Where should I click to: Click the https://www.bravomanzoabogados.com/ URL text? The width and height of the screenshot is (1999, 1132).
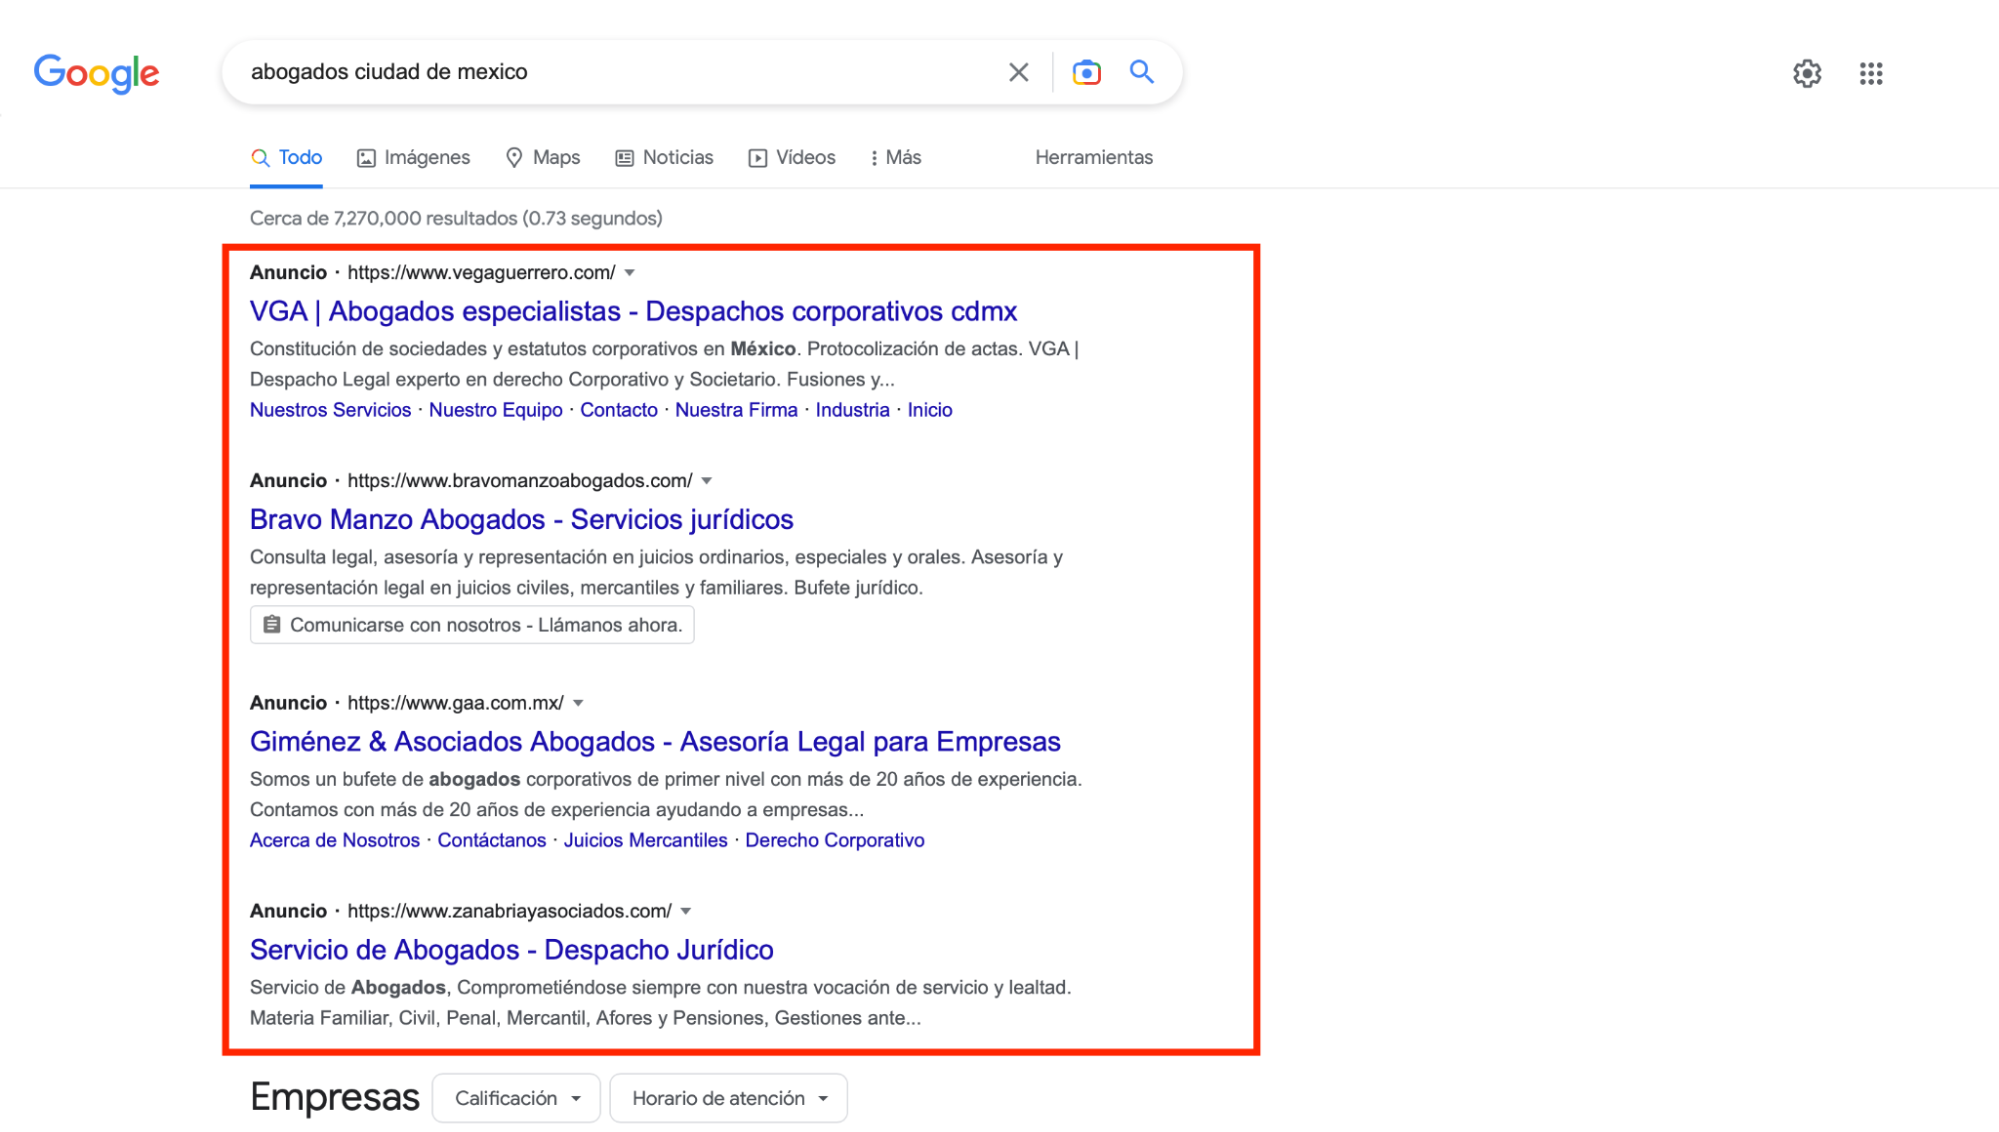520,481
